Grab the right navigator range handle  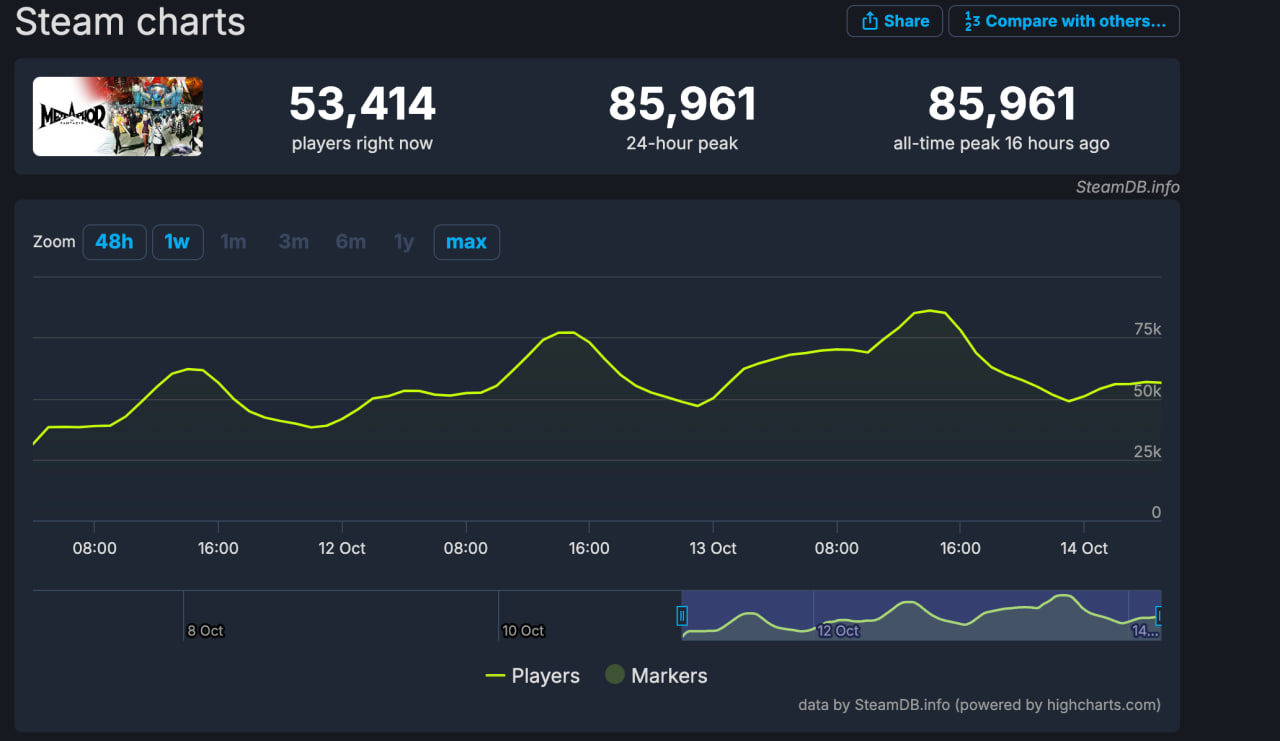point(1159,615)
